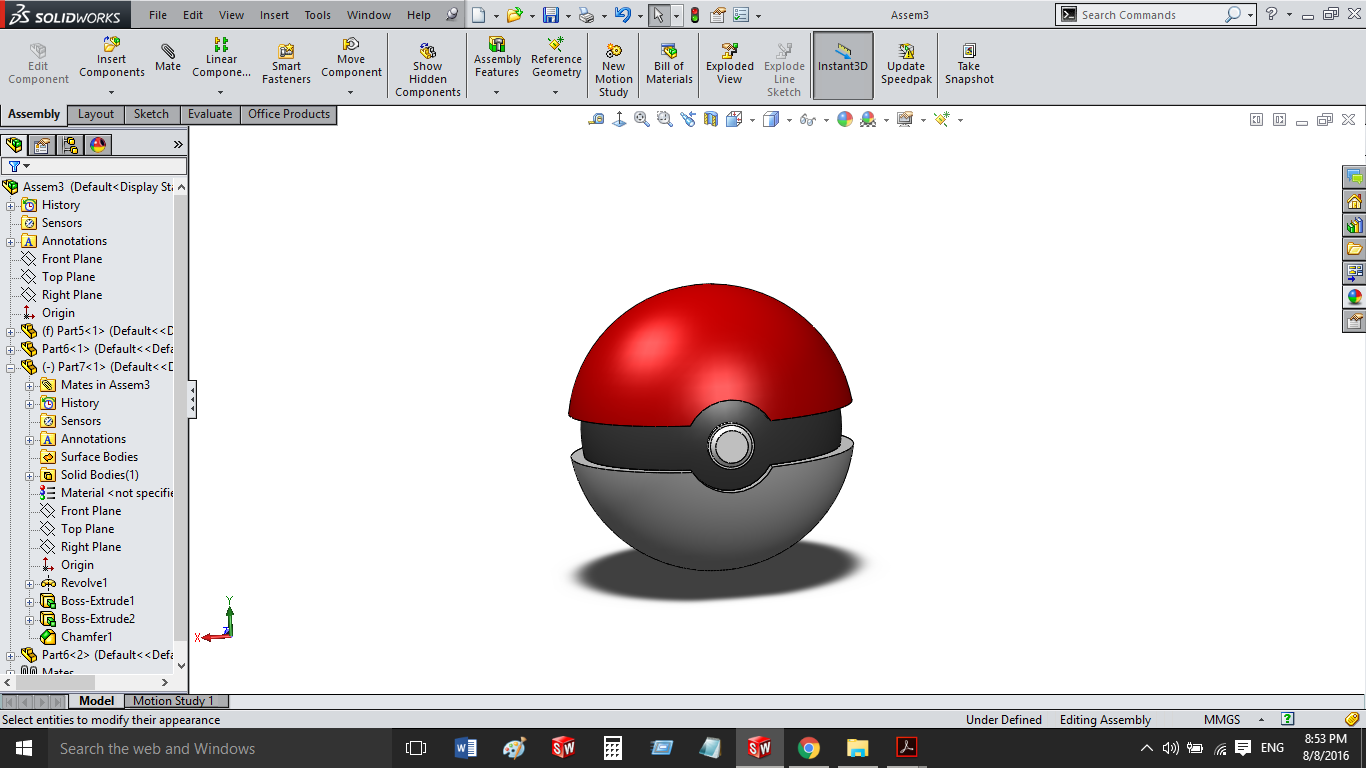Expand Solid Bodies(1) folder
The image size is (1366, 768).
30,475
